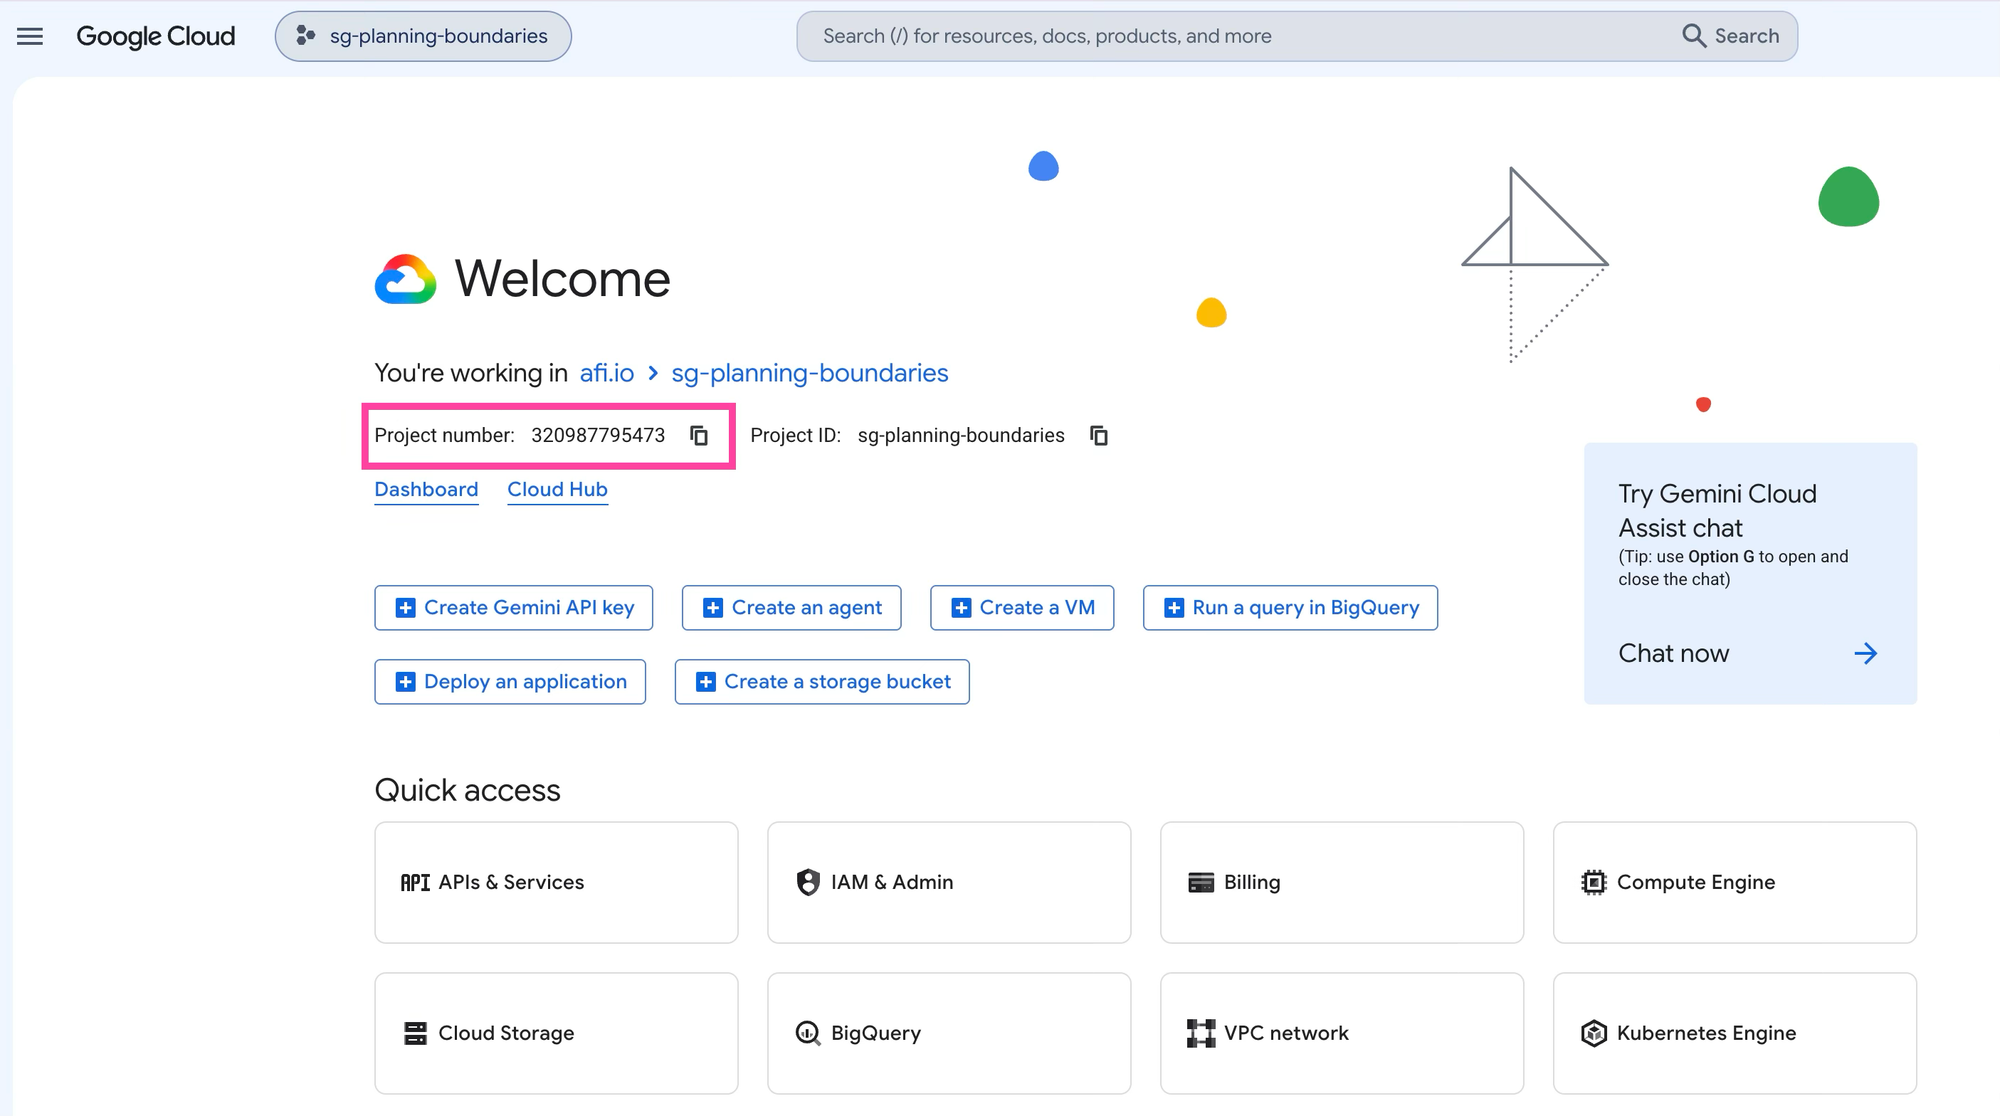
Task: Open the IAM & Admin shield card
Action: coord(949,883)
